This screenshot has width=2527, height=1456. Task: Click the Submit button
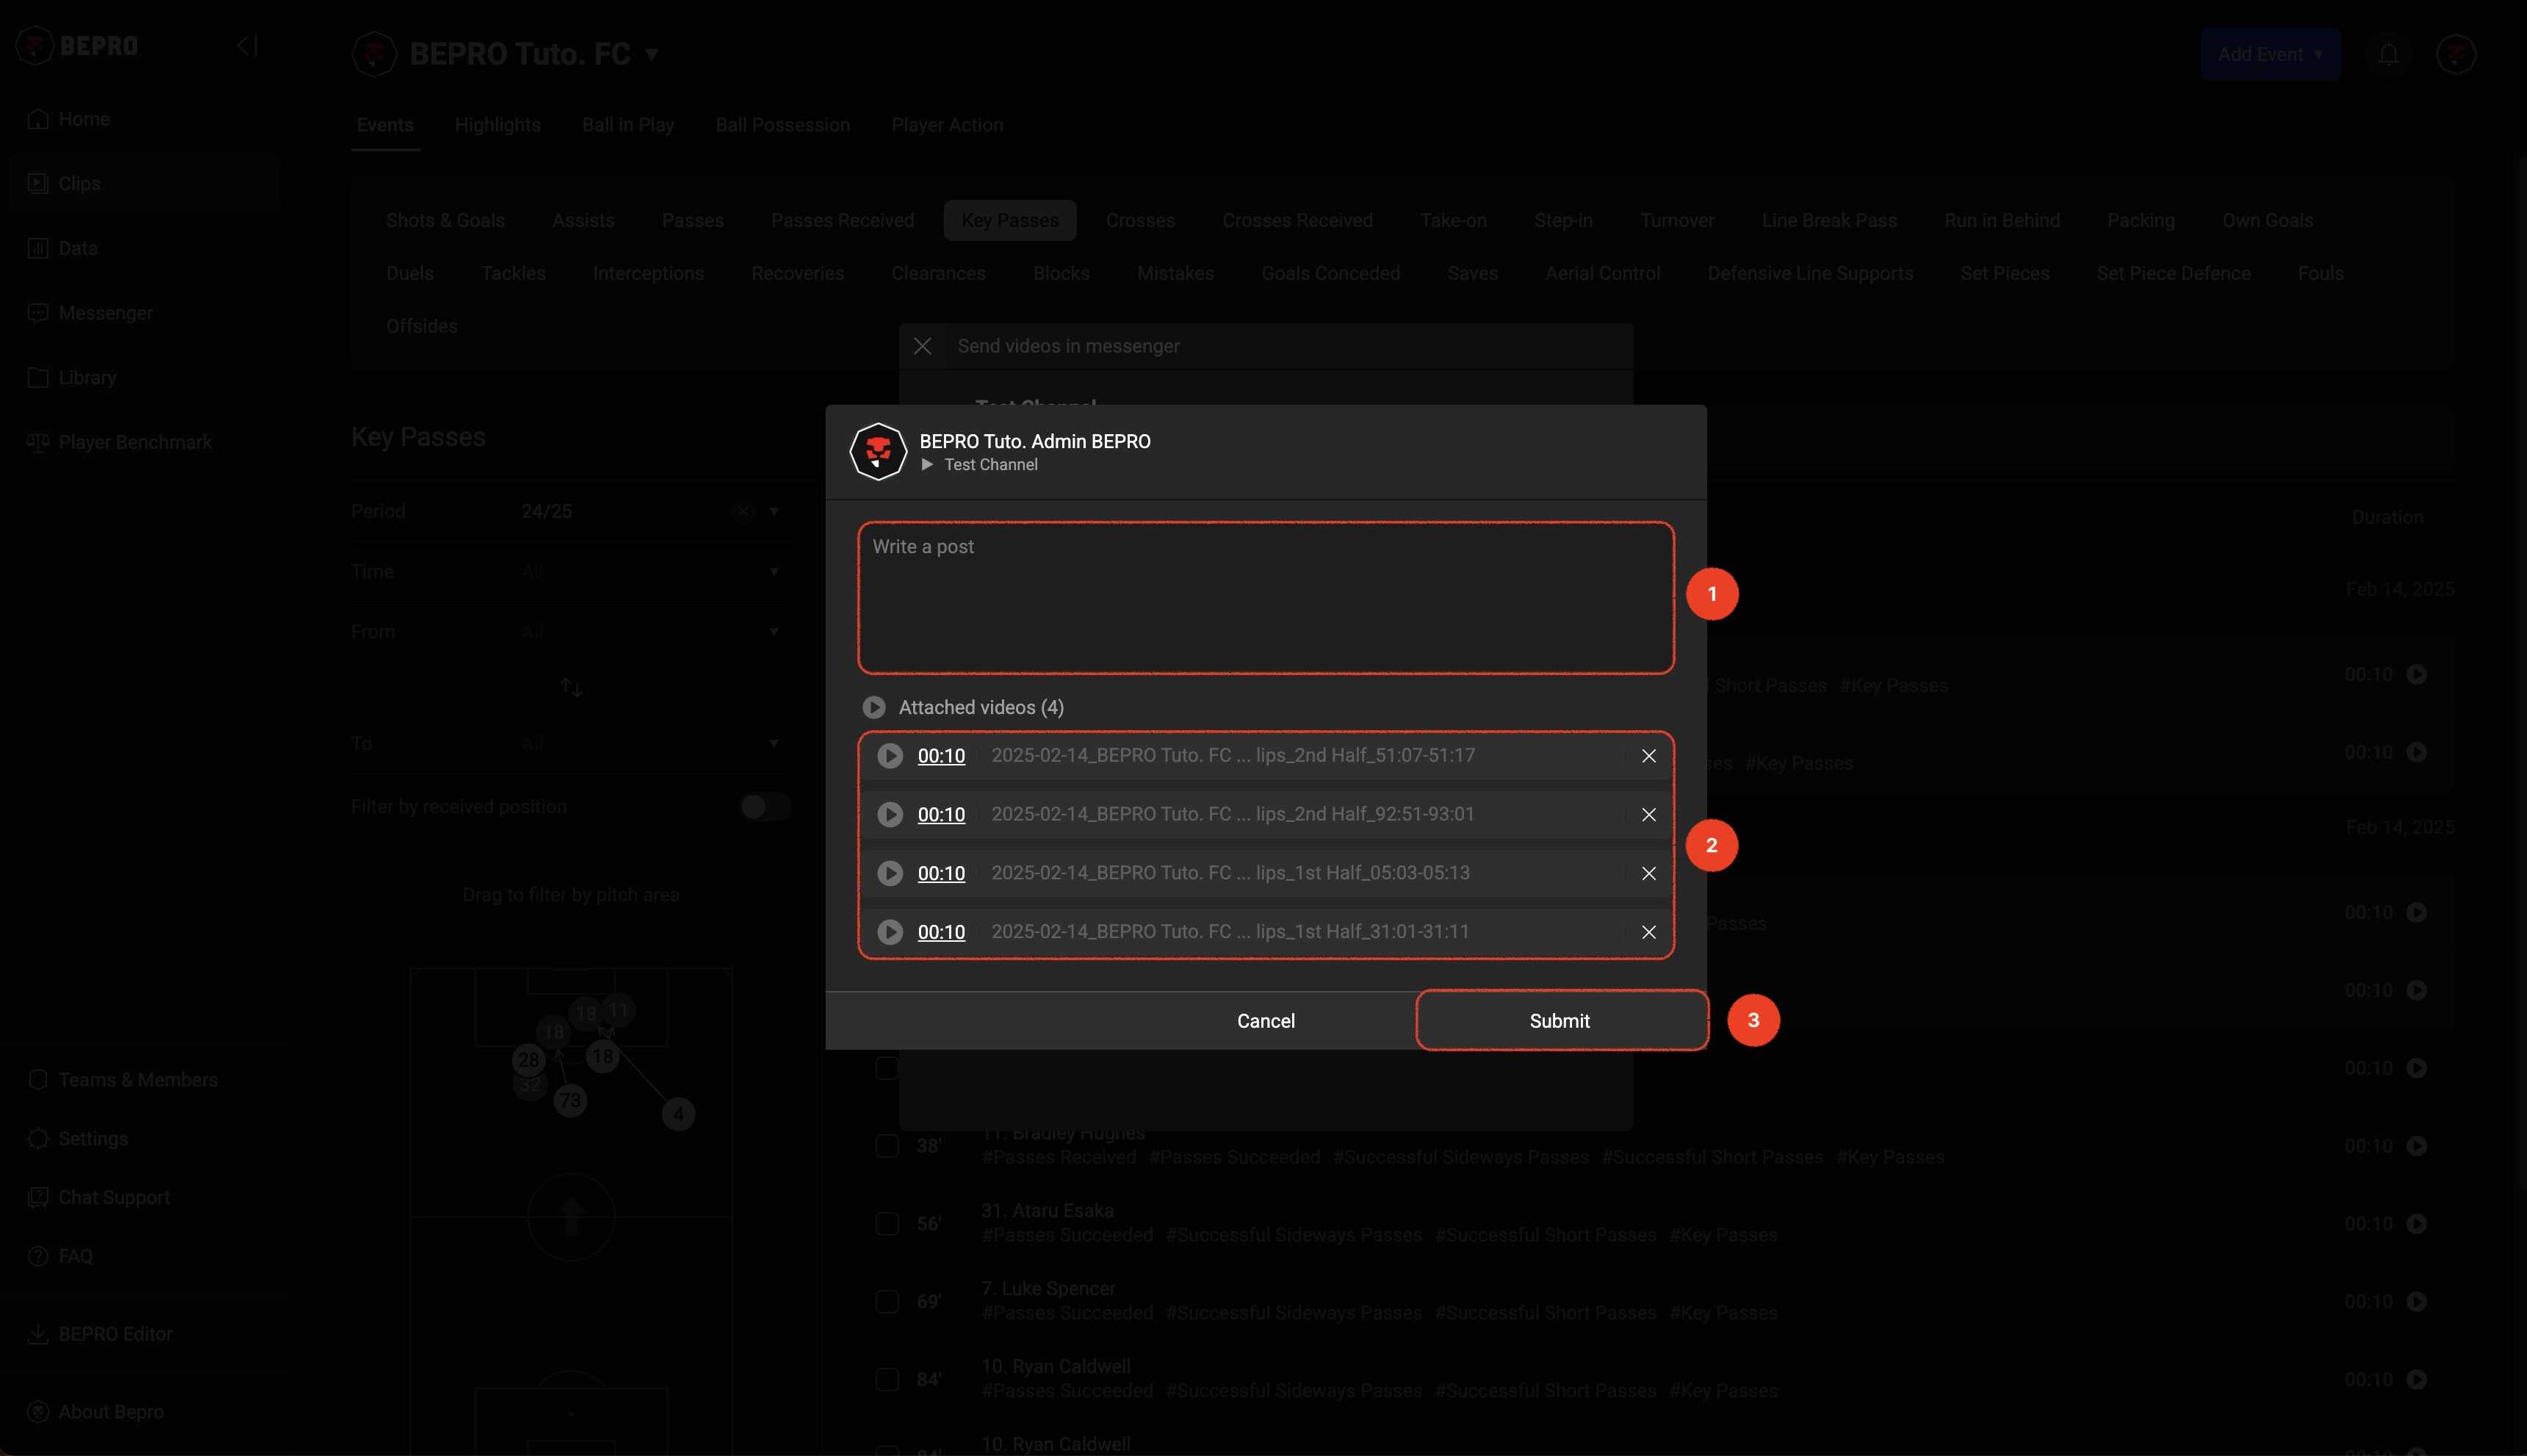click(1559, 1020)
